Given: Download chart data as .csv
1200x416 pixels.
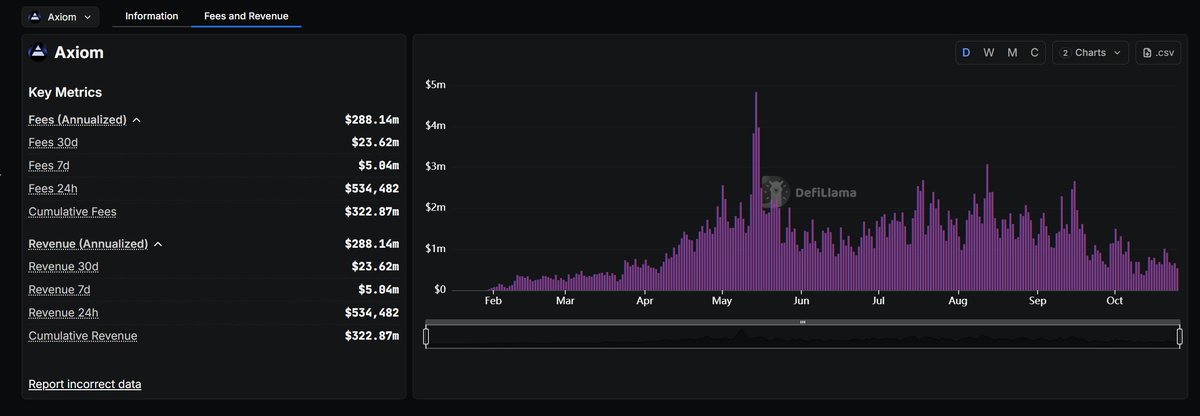Looking at the screenshot, I should 1158,52.
